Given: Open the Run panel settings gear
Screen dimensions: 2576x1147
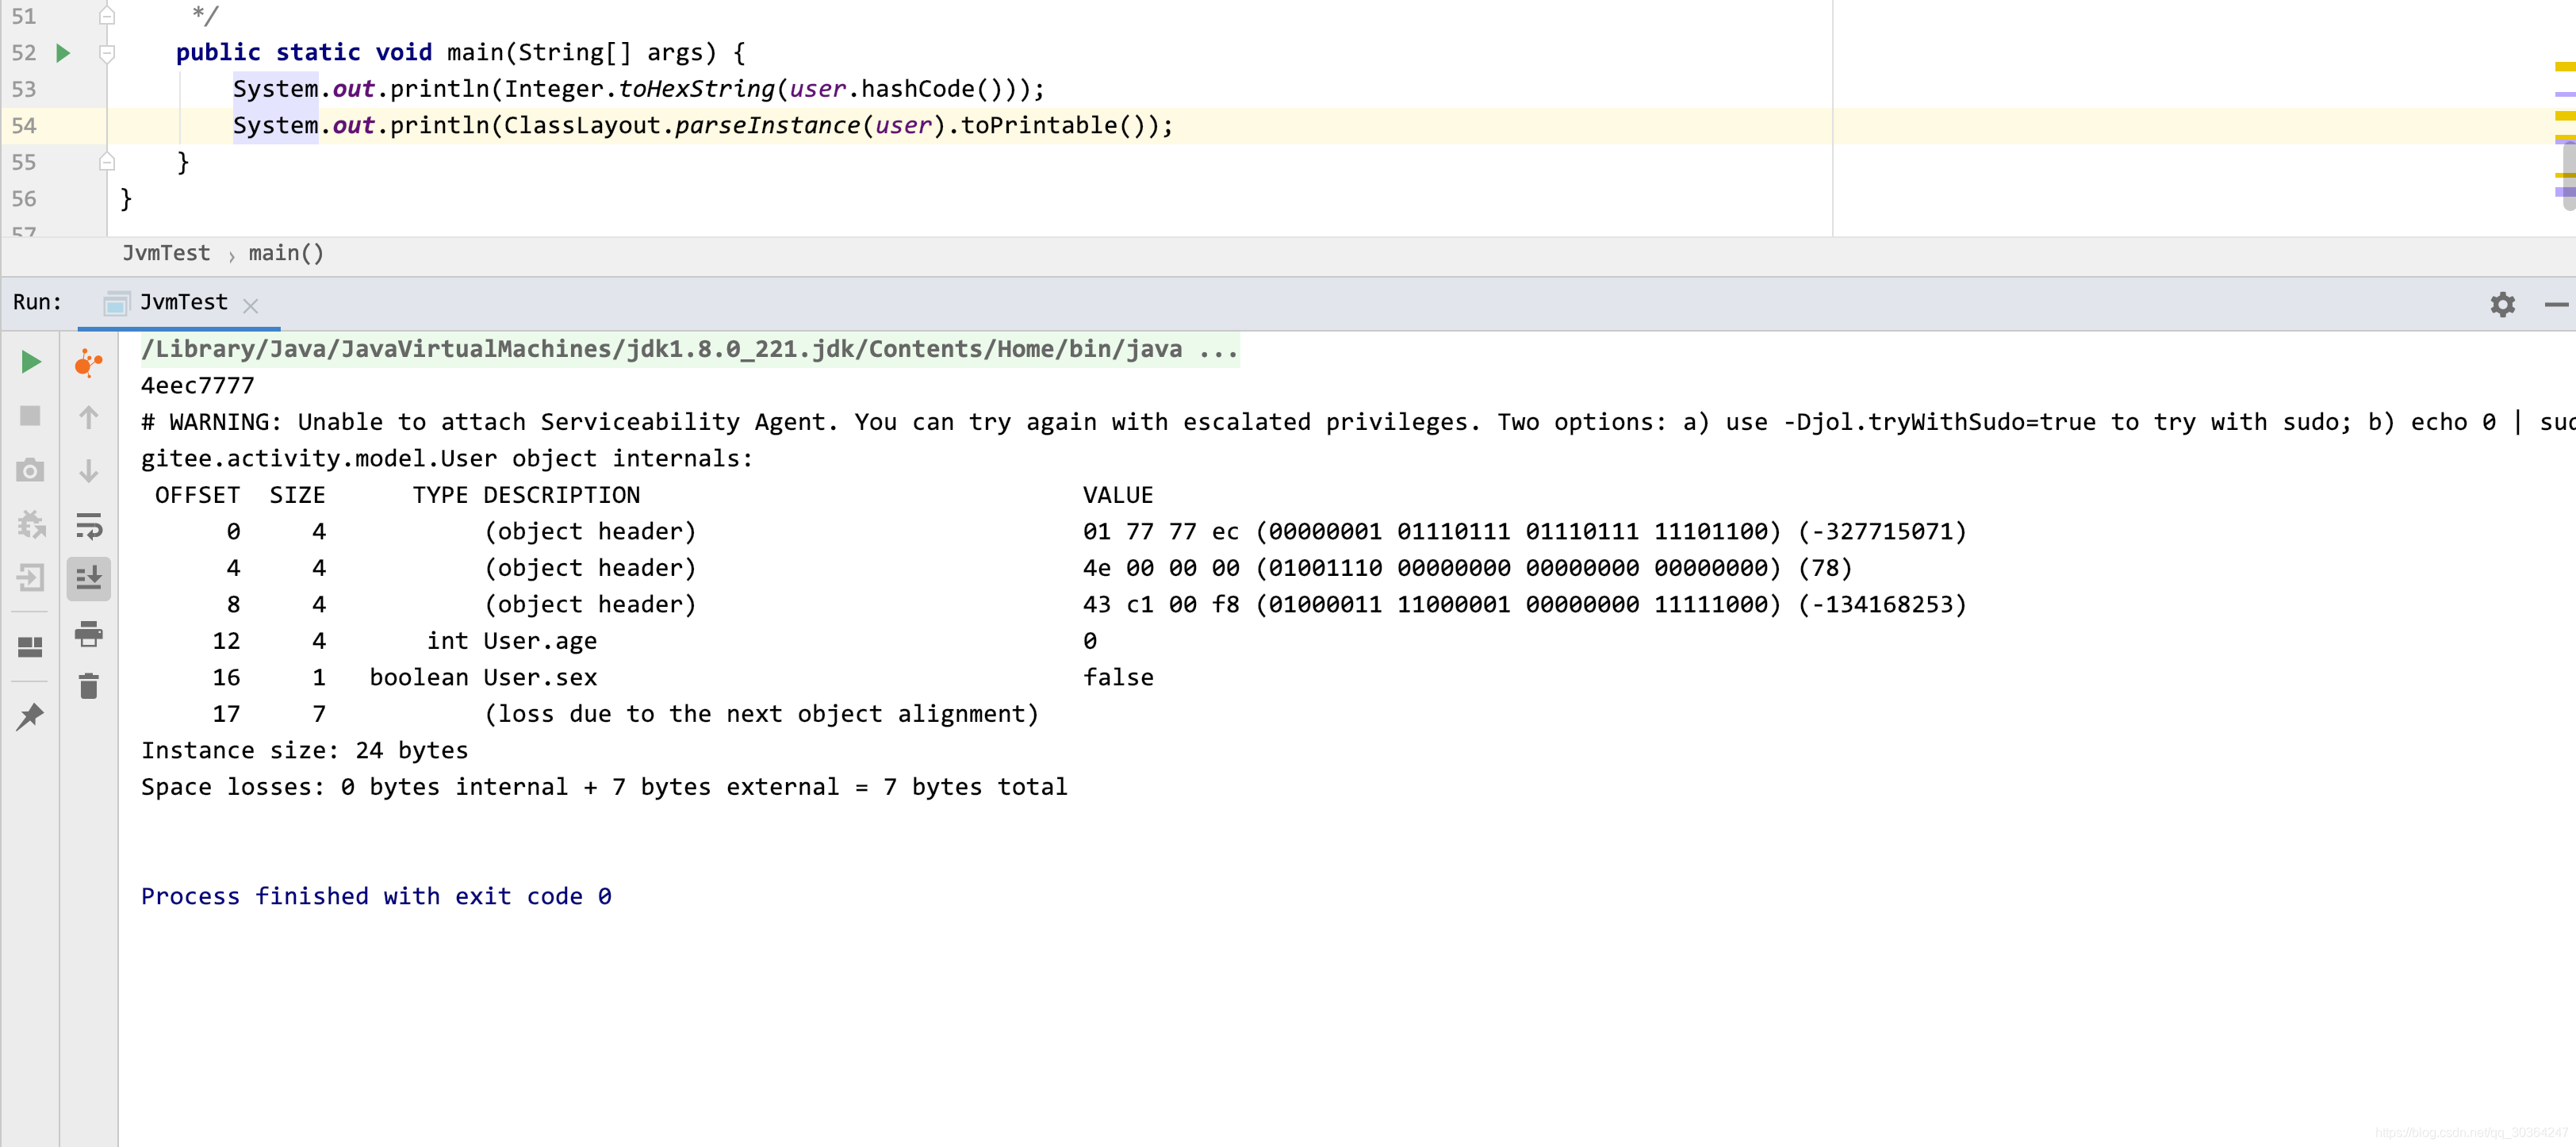Looking at the screenshot, I should (x=2503, y=304).
